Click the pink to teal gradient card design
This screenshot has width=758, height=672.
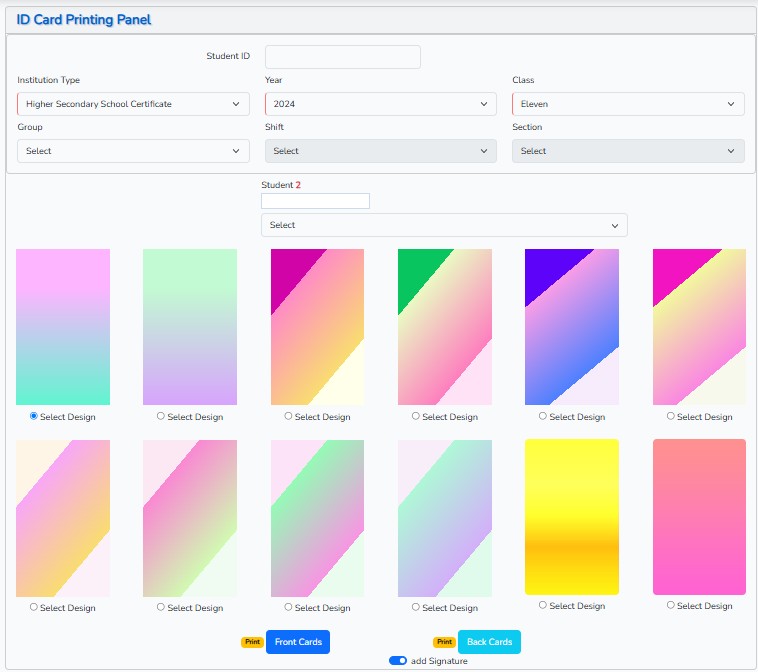point(63,326)
